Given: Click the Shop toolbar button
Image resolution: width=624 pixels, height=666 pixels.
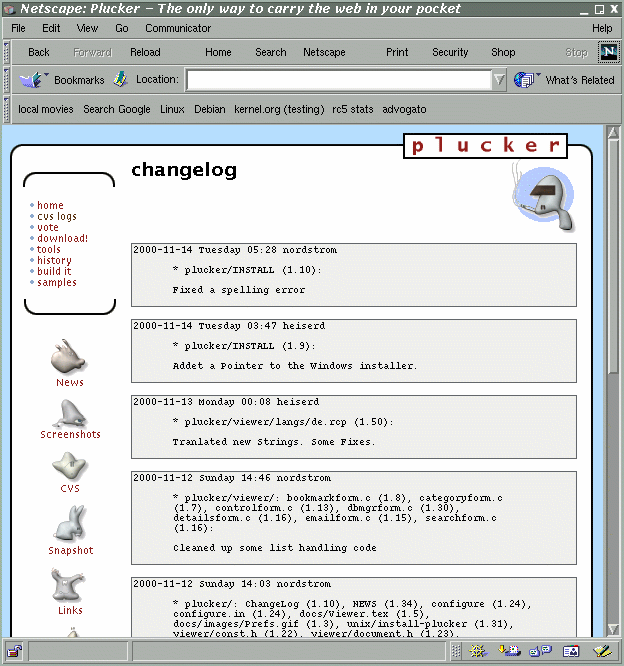Looking at the screenshot, I should [x=503, y=52].
